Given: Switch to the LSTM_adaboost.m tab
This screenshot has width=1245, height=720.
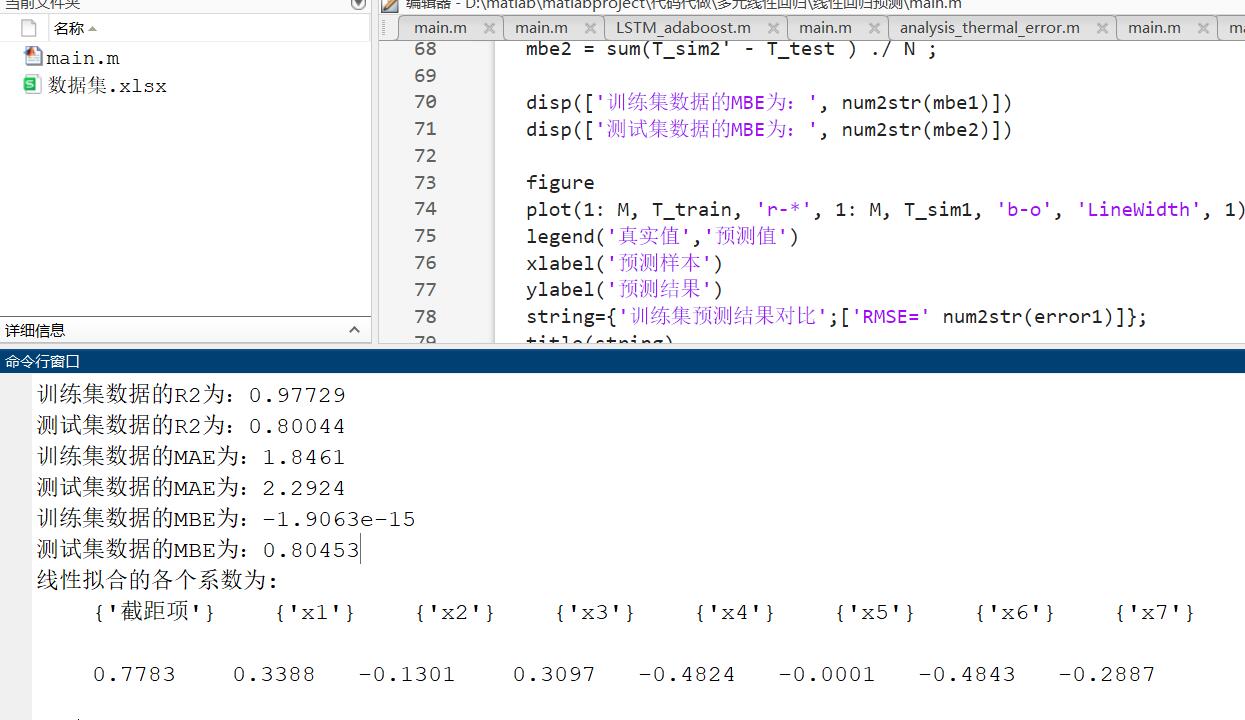Looking at the screenshot, I should coord(682,28).
